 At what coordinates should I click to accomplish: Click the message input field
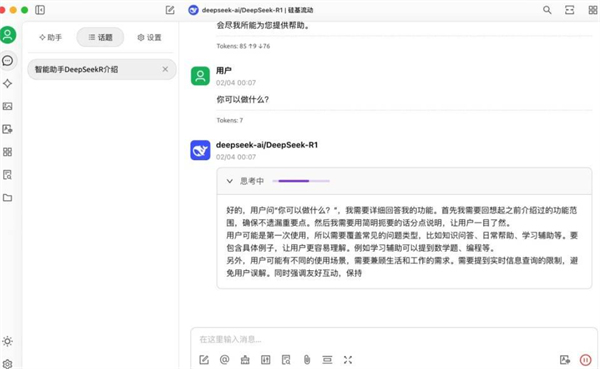(394, 339)
